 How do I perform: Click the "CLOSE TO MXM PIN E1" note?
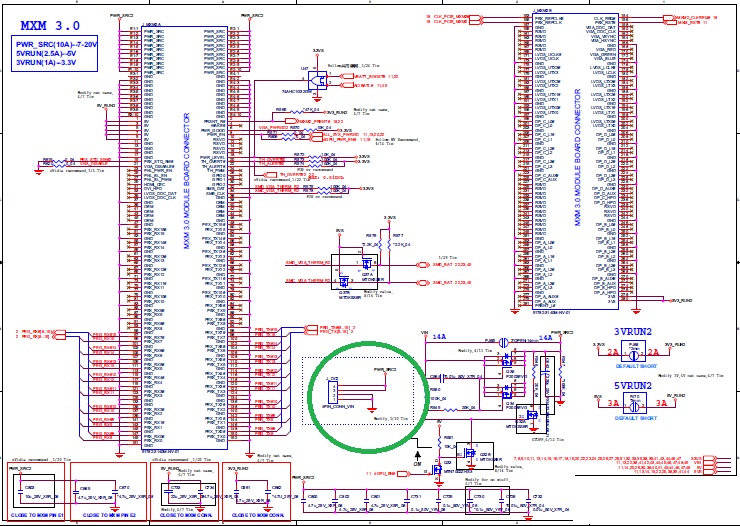tap(37, 515)
